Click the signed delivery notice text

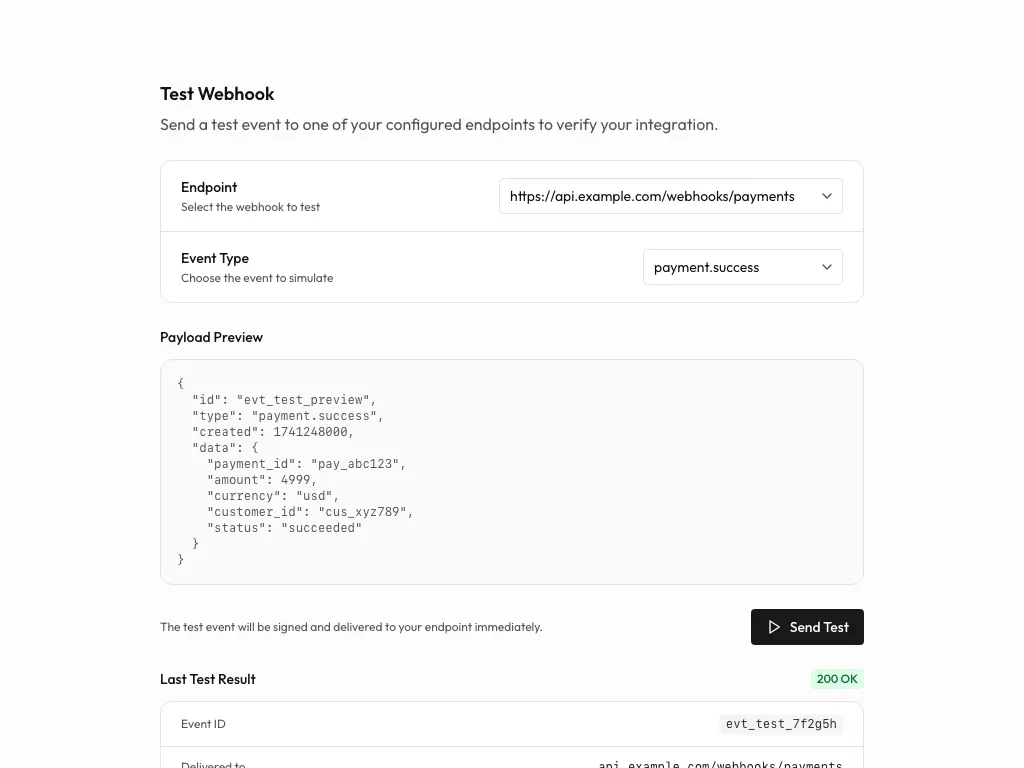point(350,627)
